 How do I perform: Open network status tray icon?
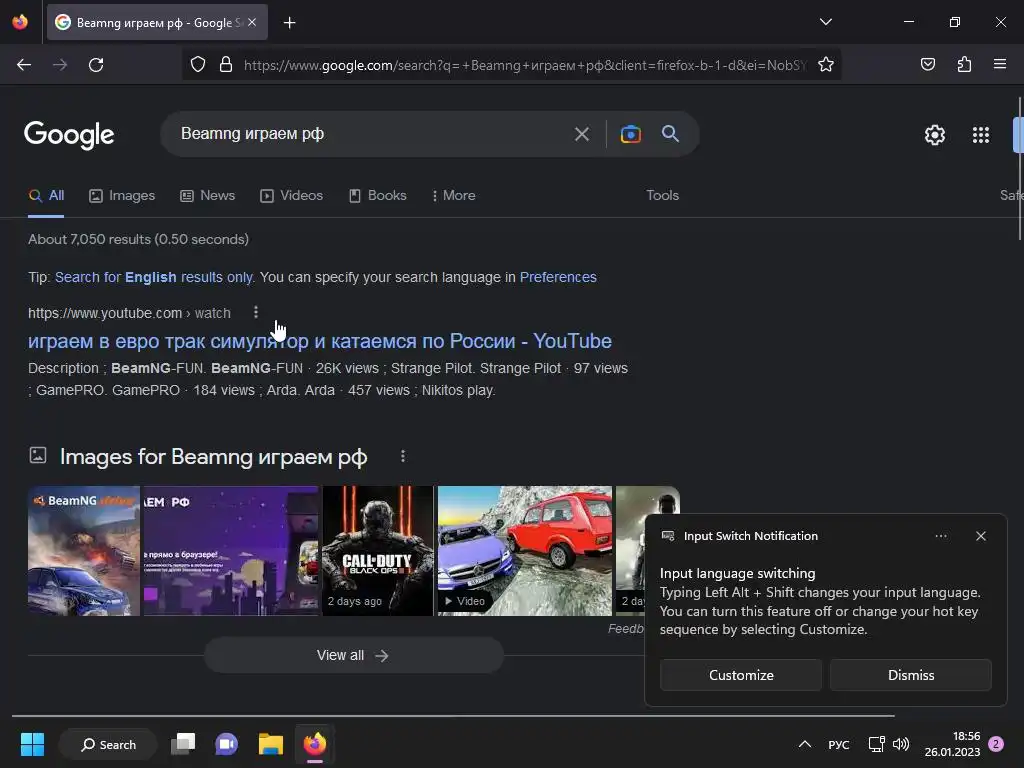876,744
